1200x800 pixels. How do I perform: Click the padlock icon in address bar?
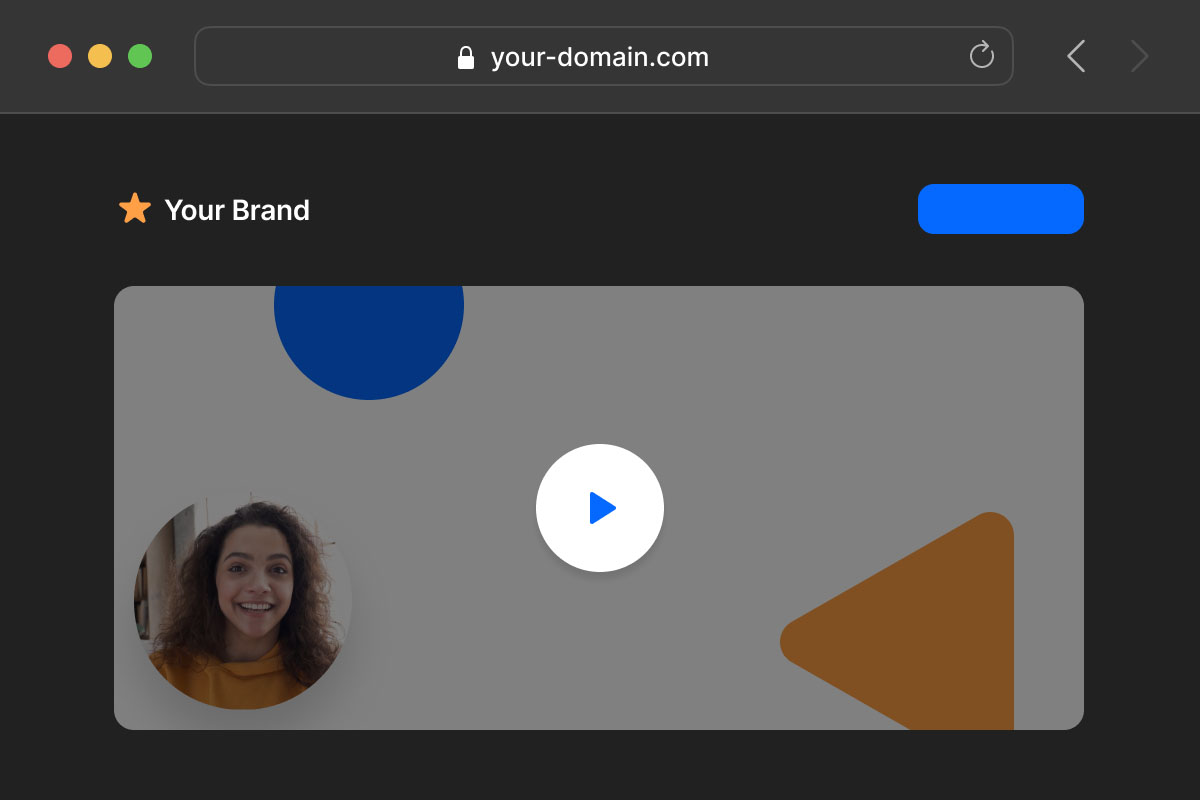pyautogui.click(x=465, y=58)
